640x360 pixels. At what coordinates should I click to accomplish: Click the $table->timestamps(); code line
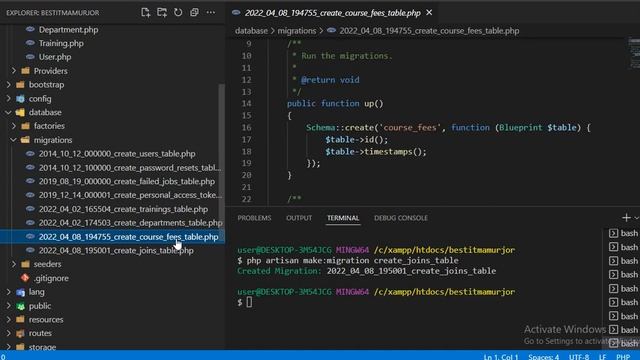click(x=376, y=152)
